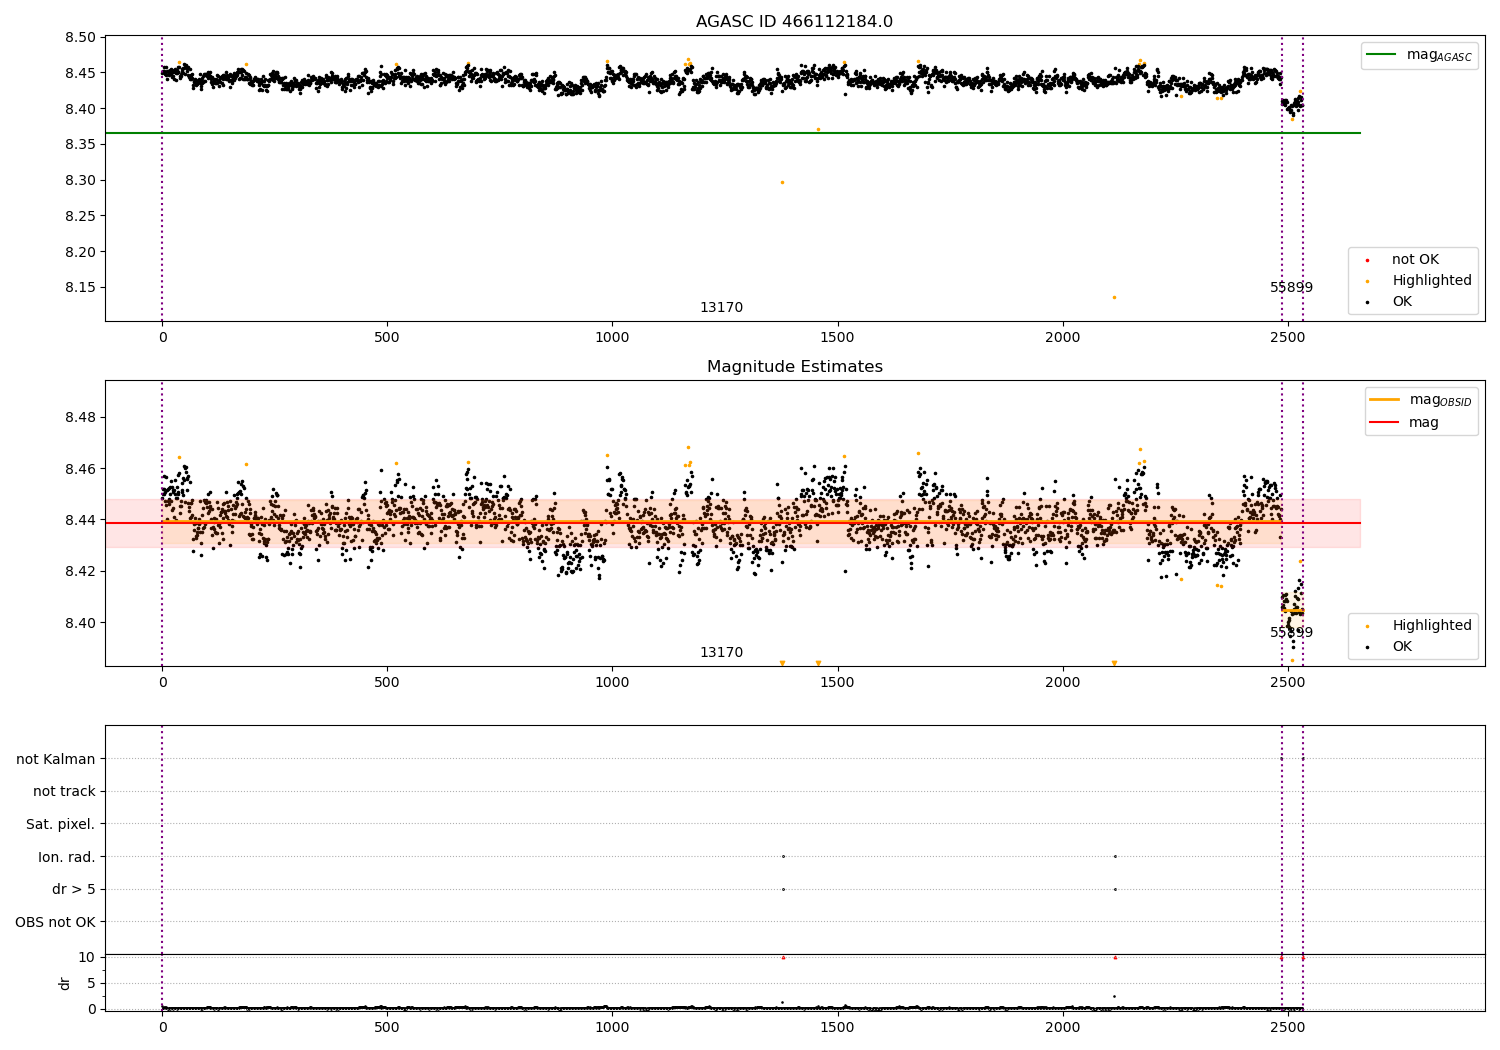The width and height of the screenshot is (1500, 1050).
Task: Select 'Highlighted' legend entry in Magnitude Estimates plot
Action: tap(1431, 626)
